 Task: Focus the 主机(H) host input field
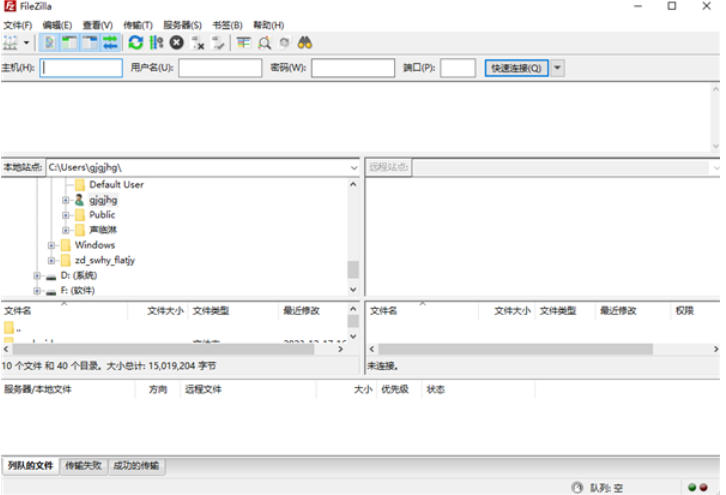(81, 68)
